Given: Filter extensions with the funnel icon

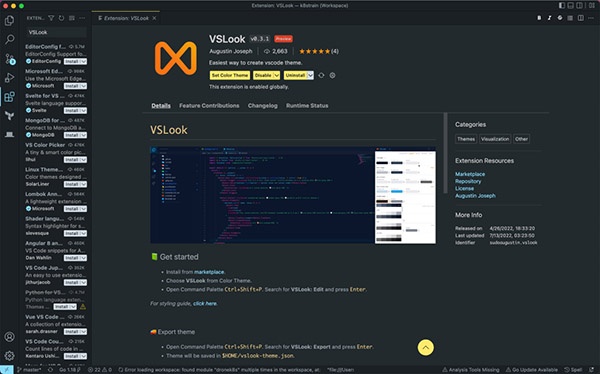Looking at the screenshot, I should point(51,18).
